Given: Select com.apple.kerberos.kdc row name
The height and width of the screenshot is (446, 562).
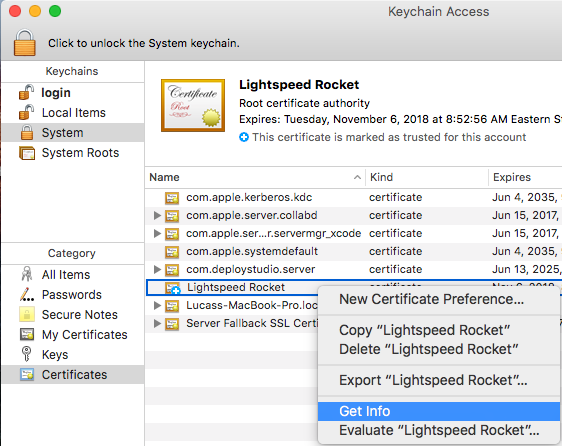Looking at the screenshot, I should [249, 198].
